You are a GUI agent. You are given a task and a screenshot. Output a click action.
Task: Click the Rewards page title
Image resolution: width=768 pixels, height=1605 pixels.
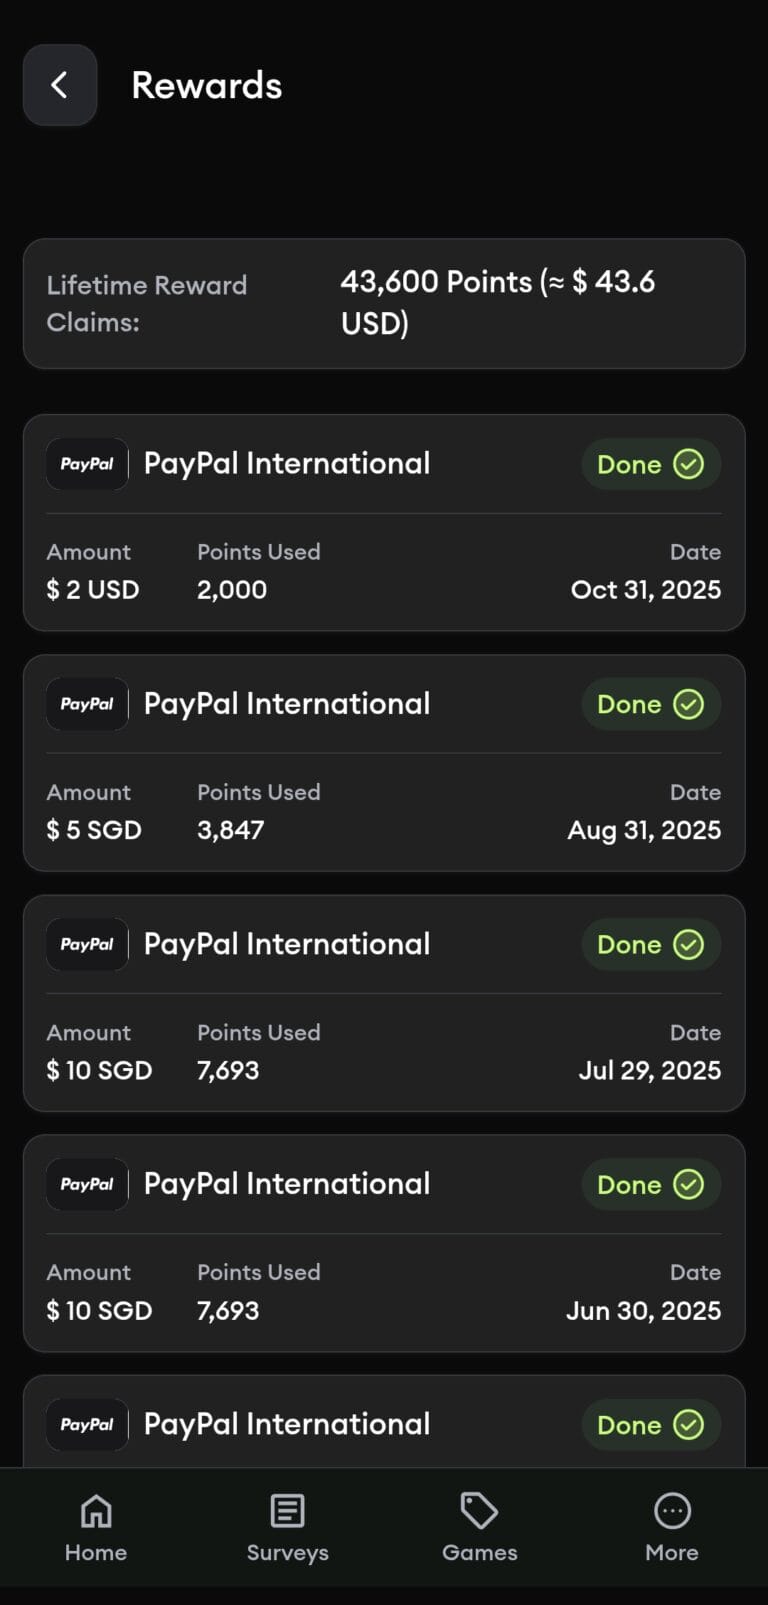207,85
